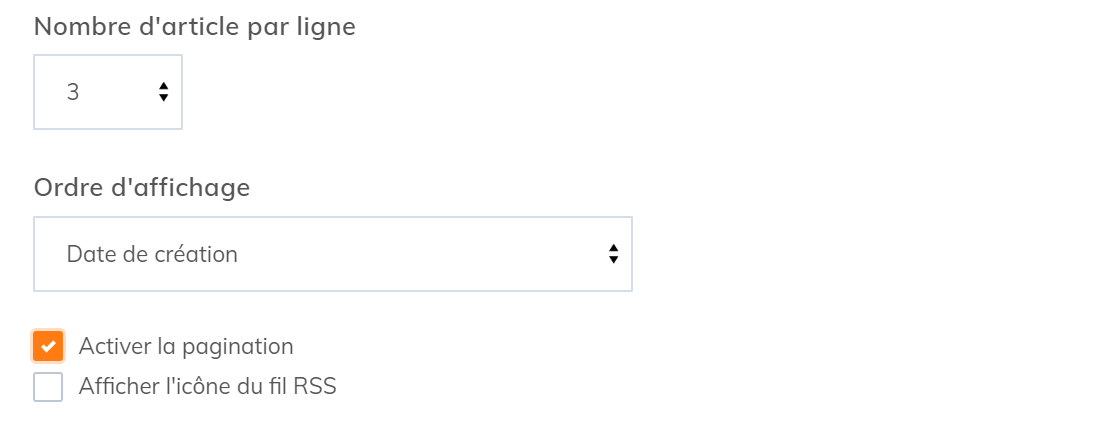Click the arrows icon in articles-per-line select
1093x426 pixels.
tap(163, 93)
